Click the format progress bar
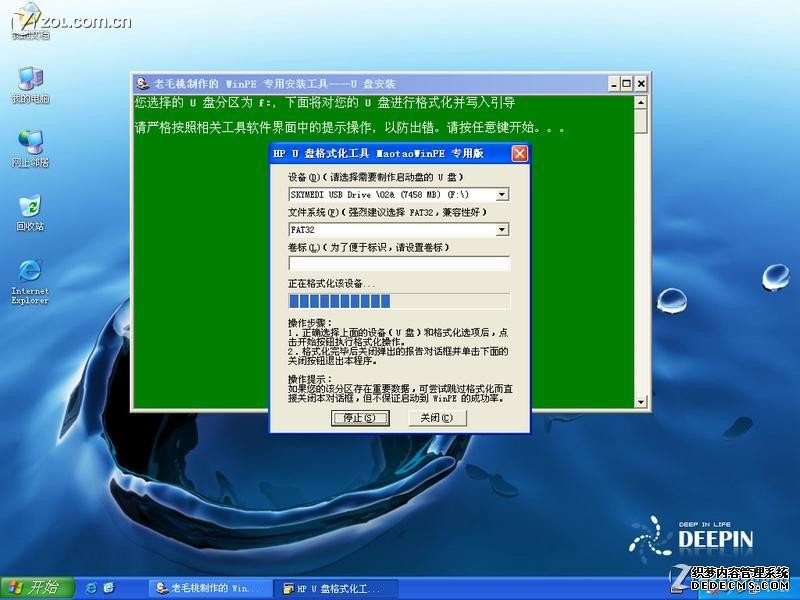The height and width of the screenshot is (600, 800). coord(399,301)
